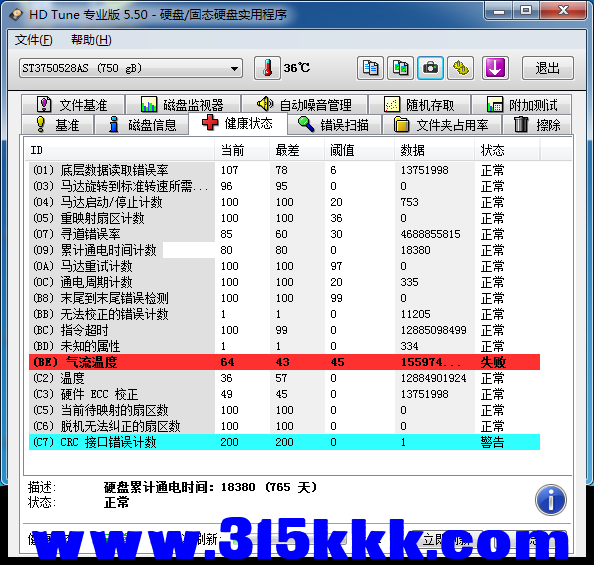This screenshot has width=594, height=565.
Task: Select the (05) 重映射扇区计数 row
Action: [284, 218]
